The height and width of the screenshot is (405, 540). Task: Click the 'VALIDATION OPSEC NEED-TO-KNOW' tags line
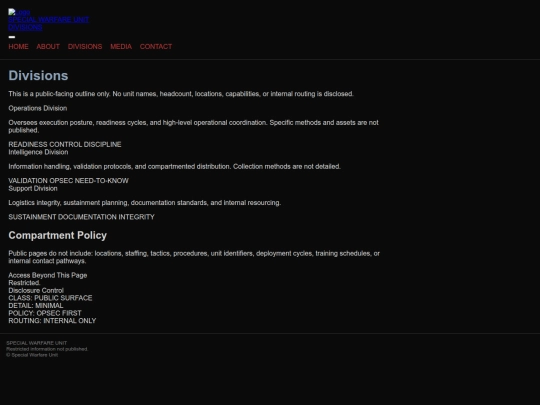pos(69,181)
